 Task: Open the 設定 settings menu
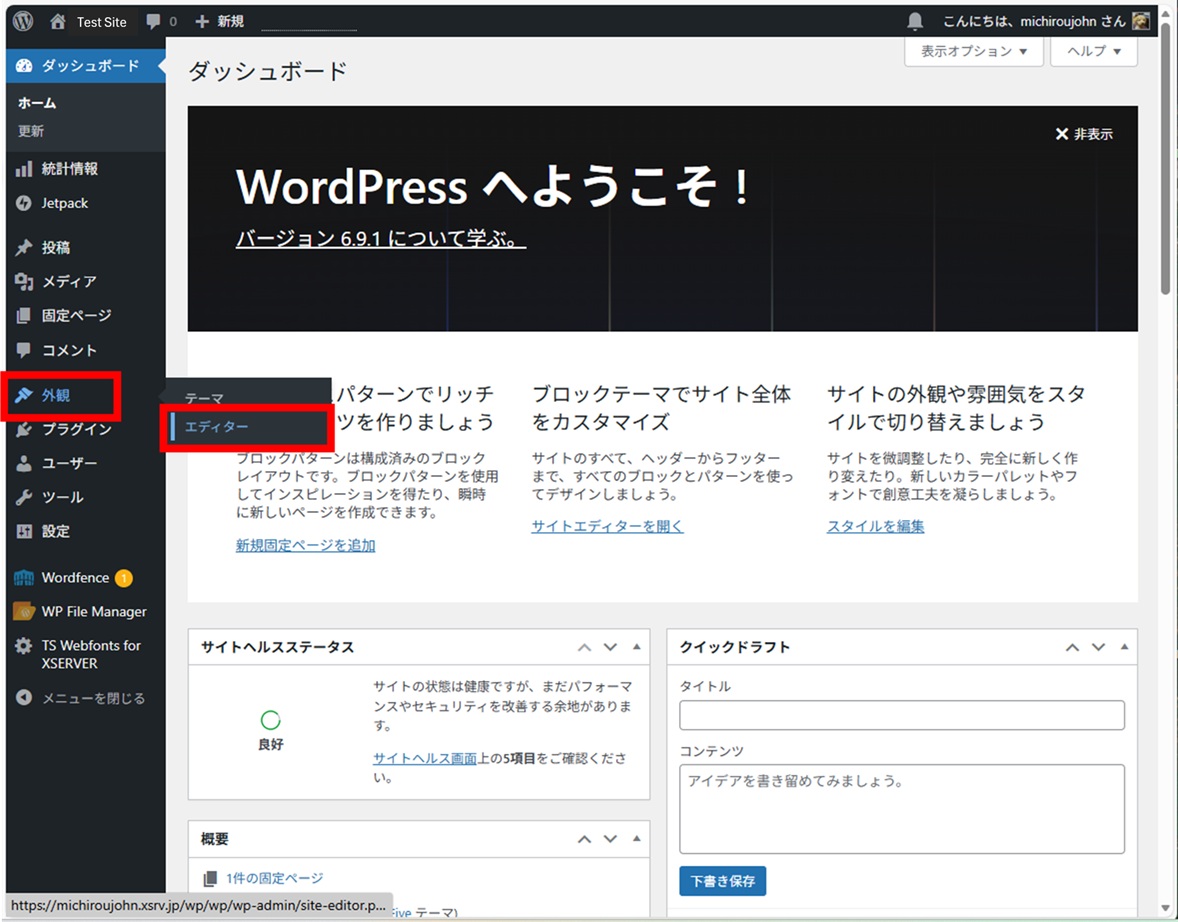tap(55, 531)
